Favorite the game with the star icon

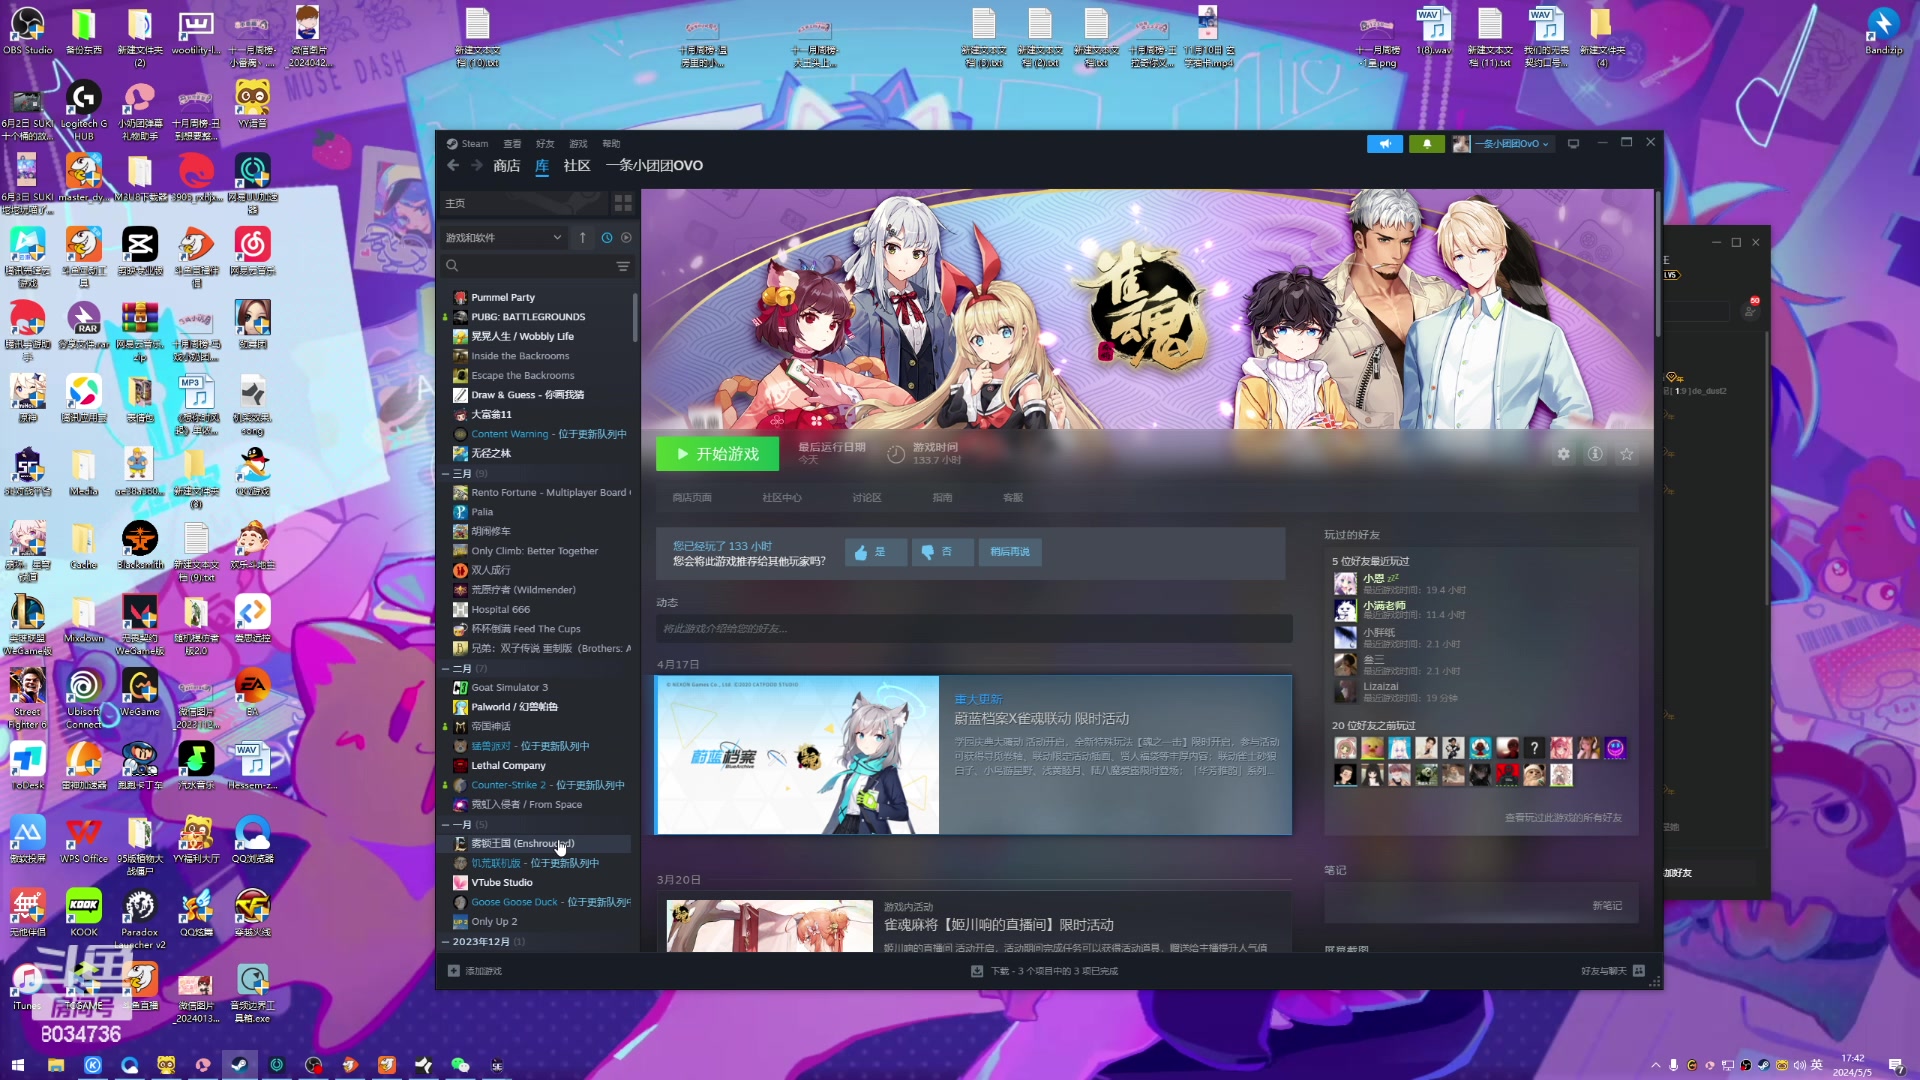click(1627, 454)
